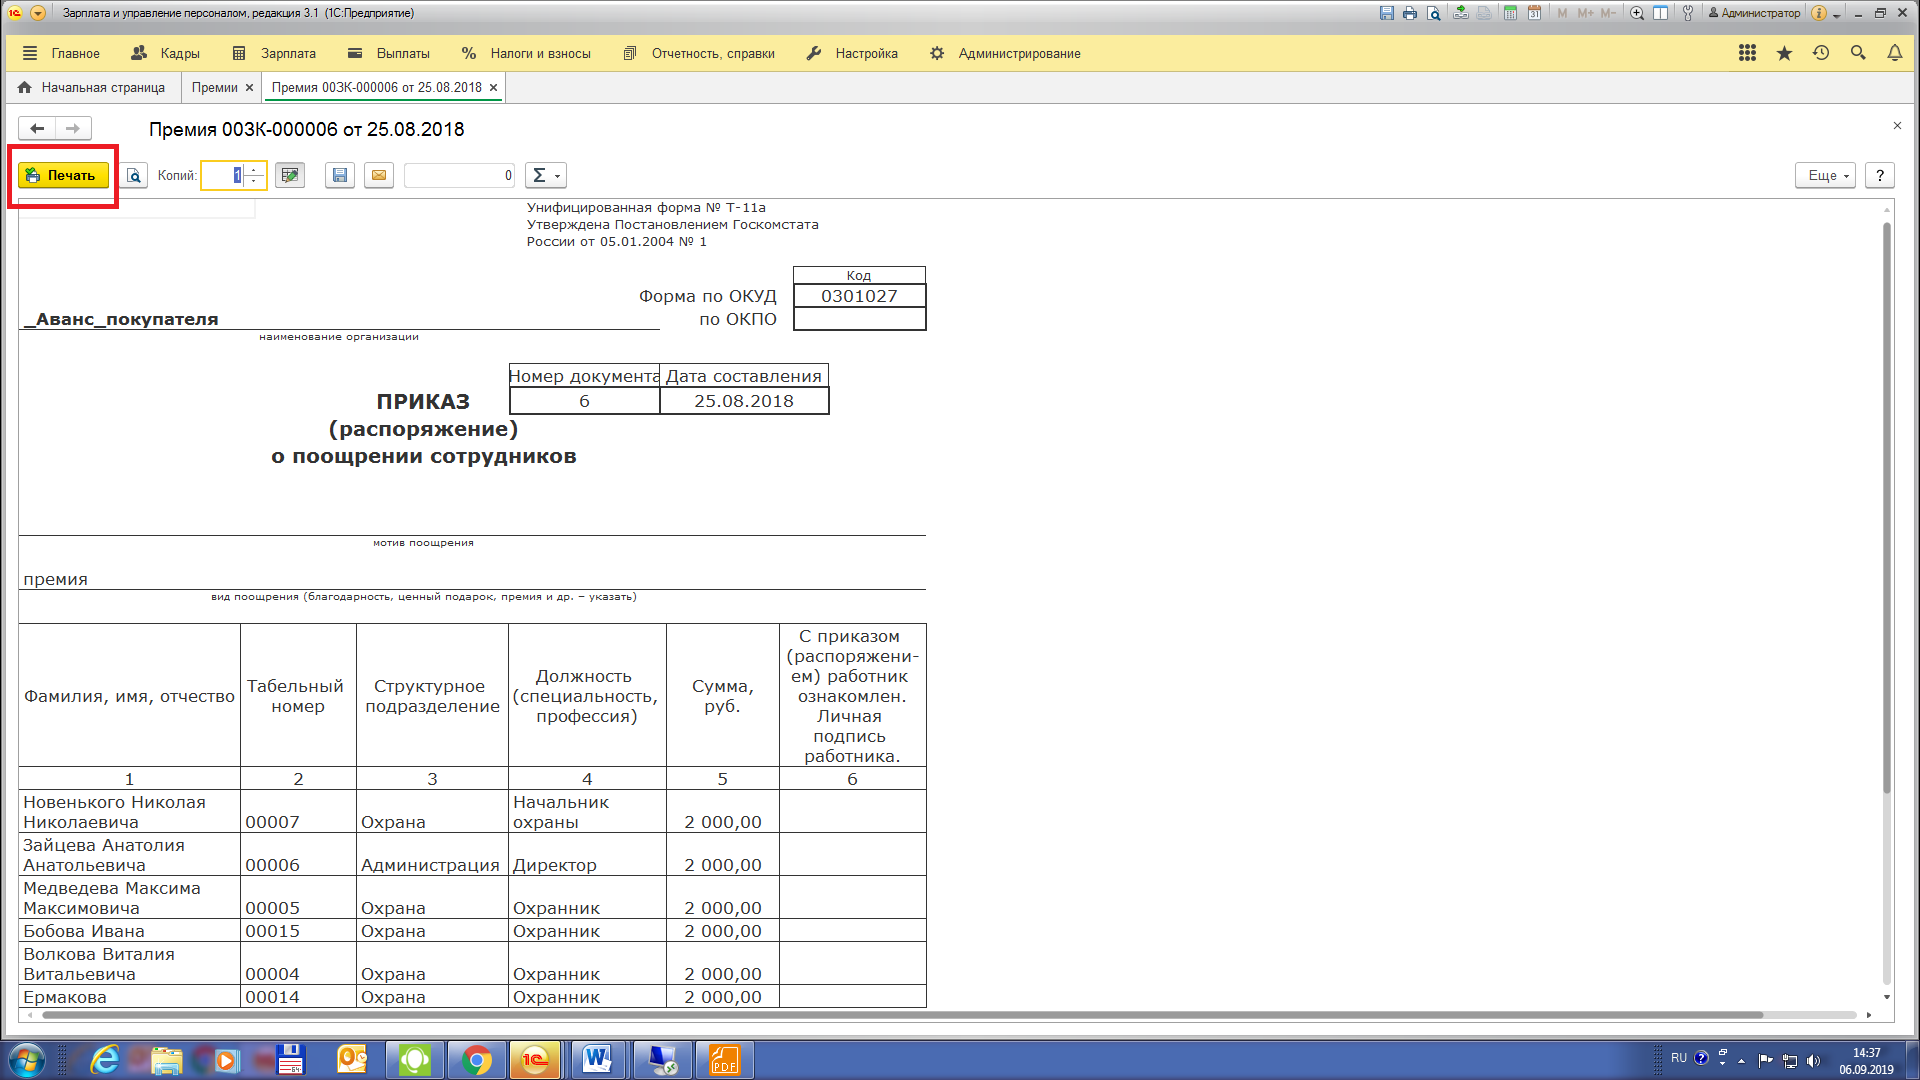This screenshot has width=1920, height=1080.
Task: Click get-link icon in title bar
Action: [x=1461, y=13]
